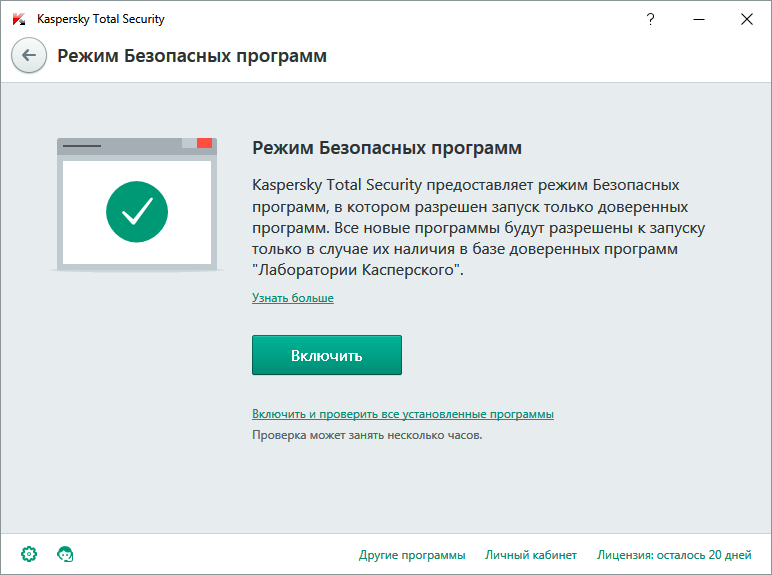Click the red square in the window illustration
Screen dimensions: 772x575
(x=204, y=144)
